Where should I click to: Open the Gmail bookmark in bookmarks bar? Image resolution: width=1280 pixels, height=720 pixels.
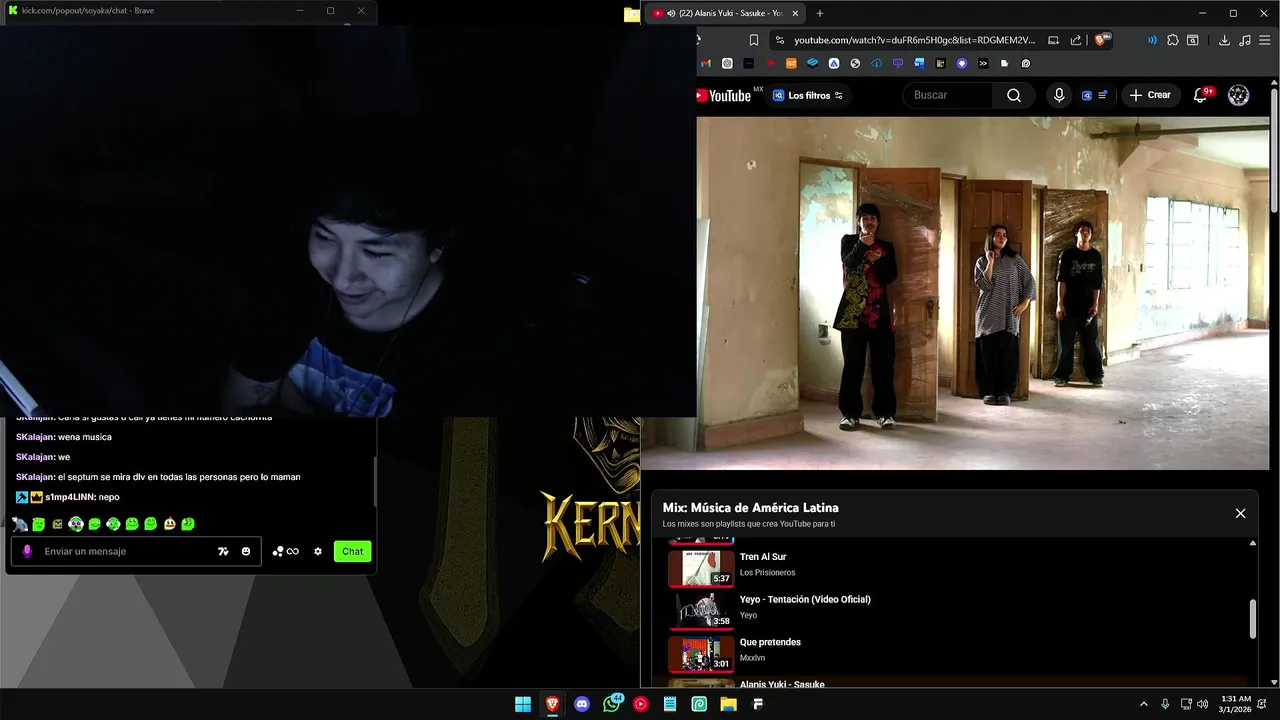coord(706,63)
